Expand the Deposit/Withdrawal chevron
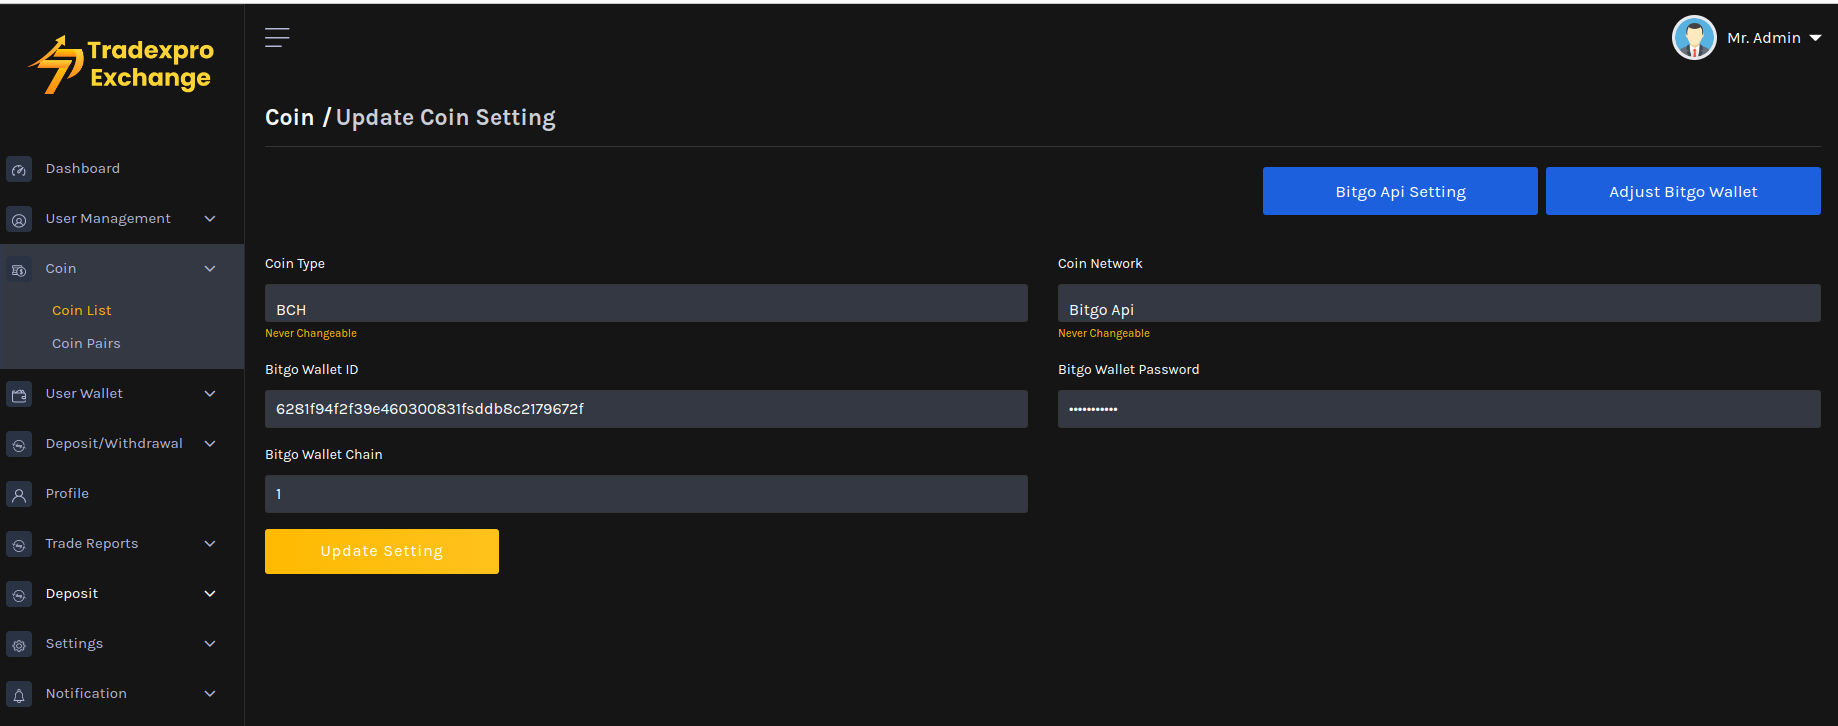Screen dimensions: 1838x726 point(210,444)
